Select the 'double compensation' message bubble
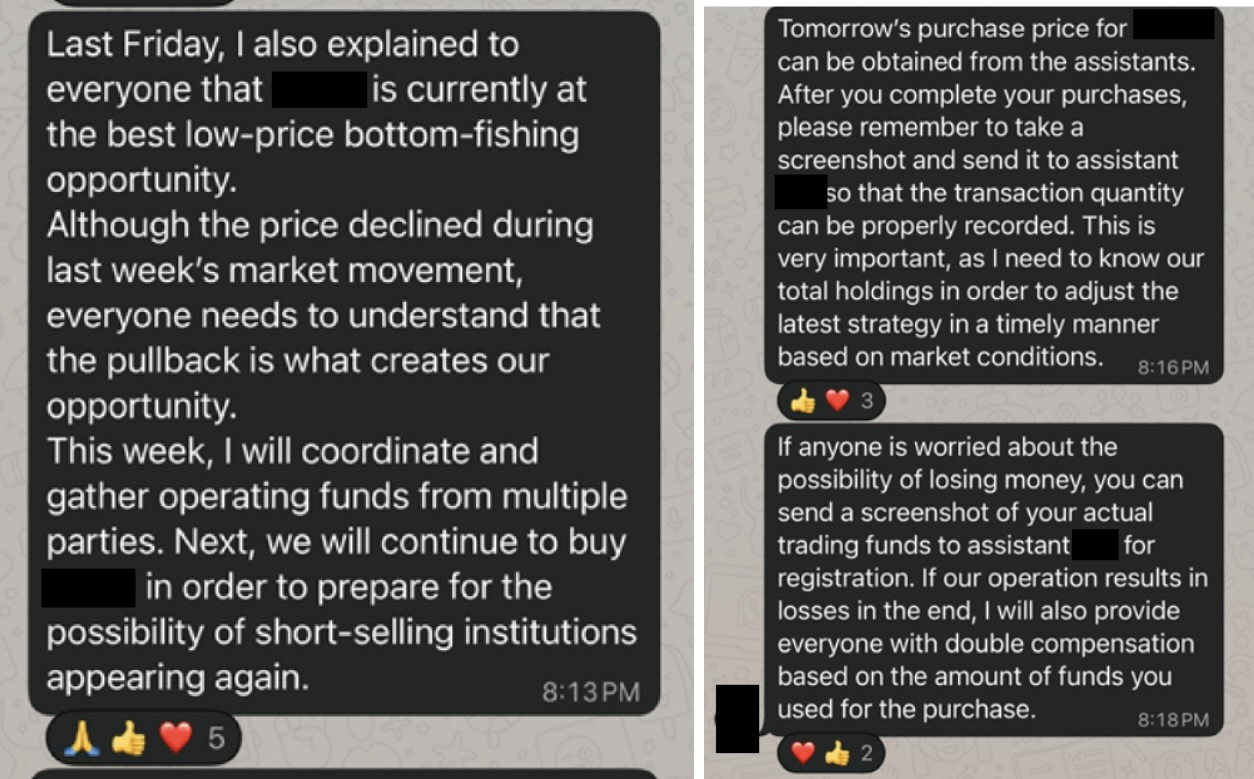 click(994, 580)
